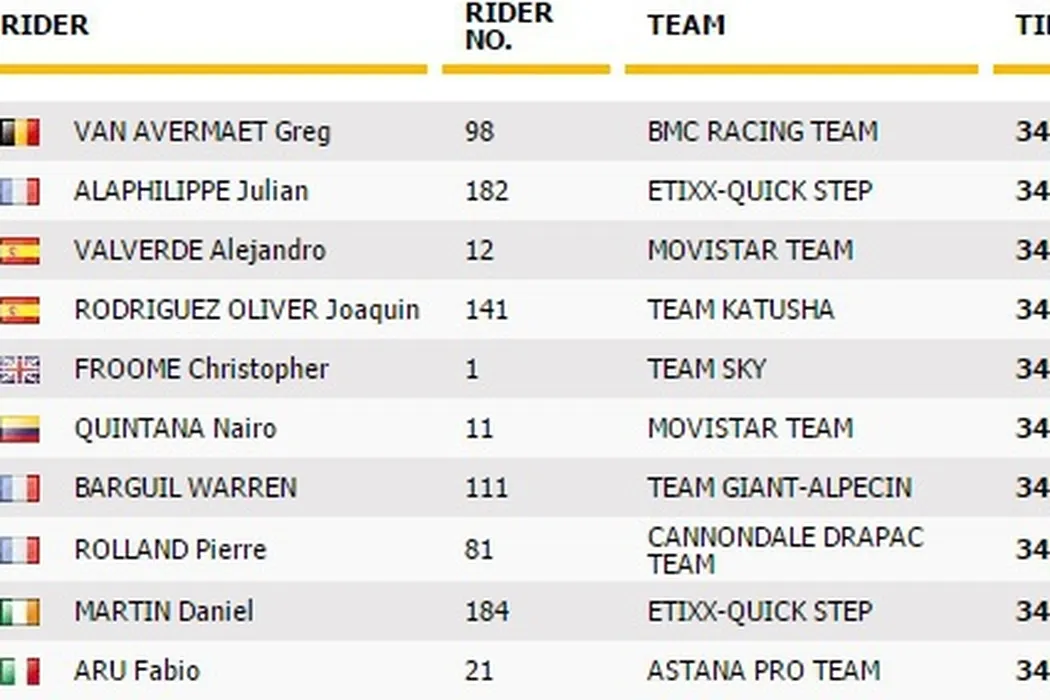The image size is (1050, 700).
Task: Sort by the TEAM column header
Action: (x=686, y=25)
